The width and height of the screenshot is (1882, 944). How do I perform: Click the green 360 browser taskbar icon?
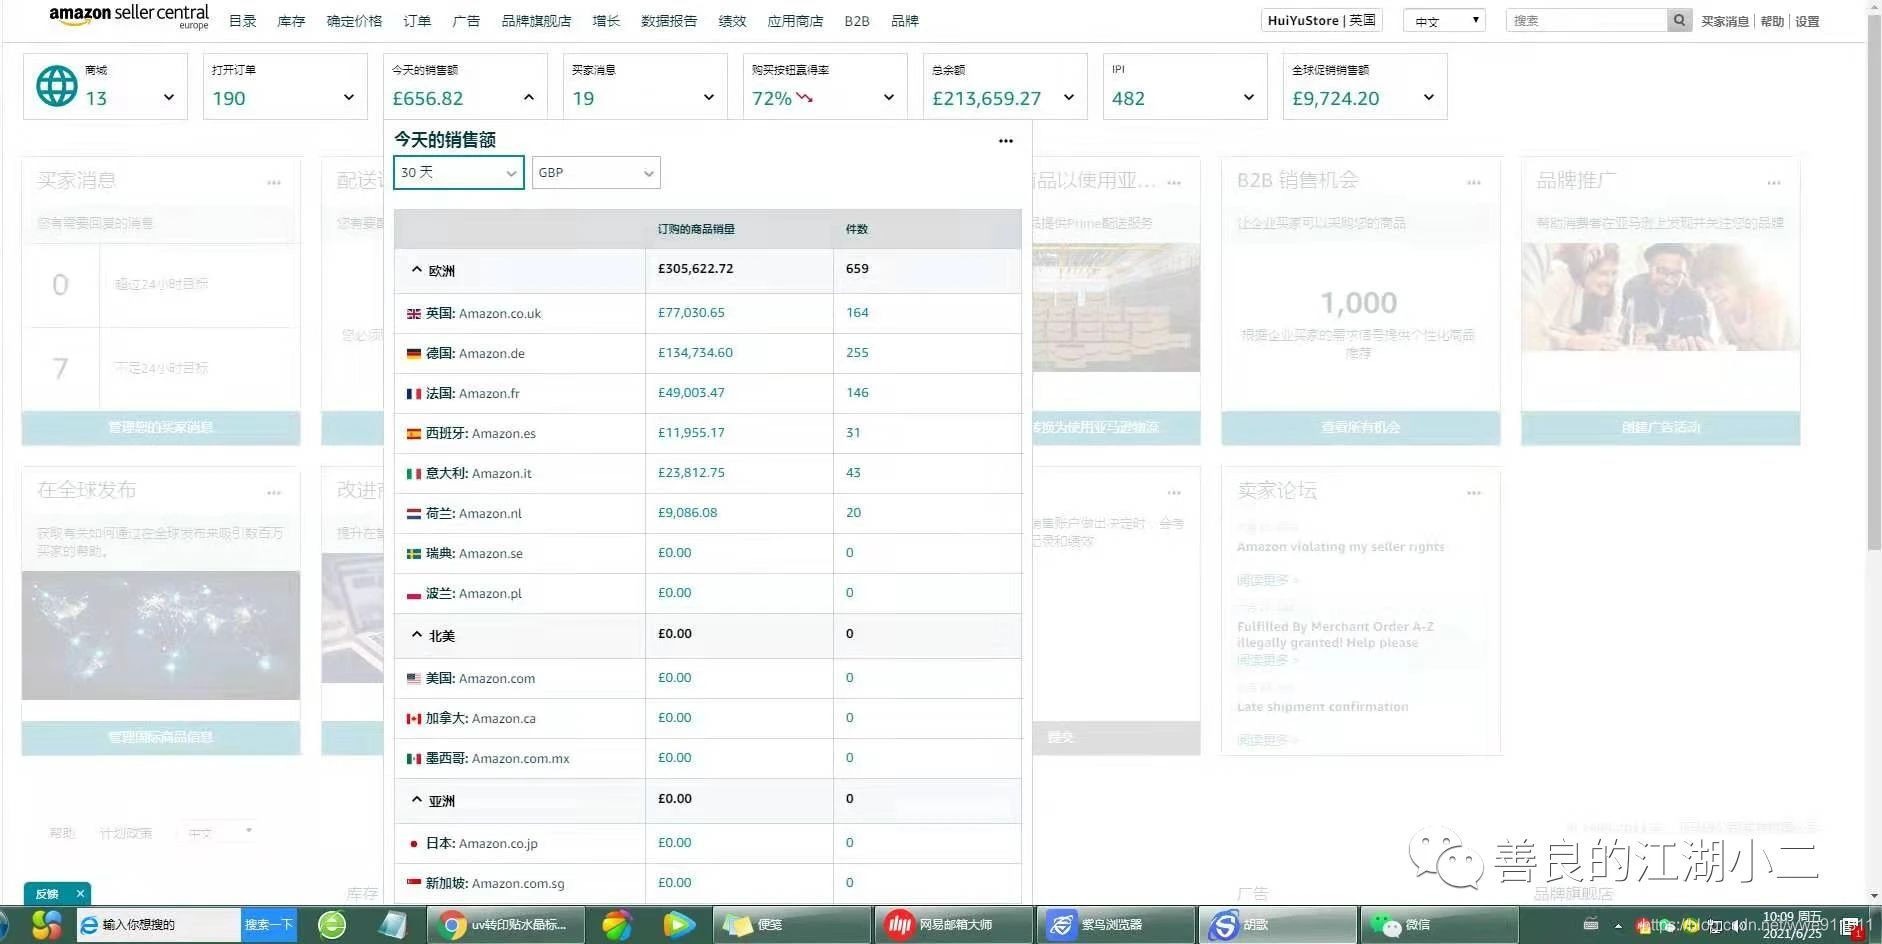pyautogui.click(x=332, y=925)
